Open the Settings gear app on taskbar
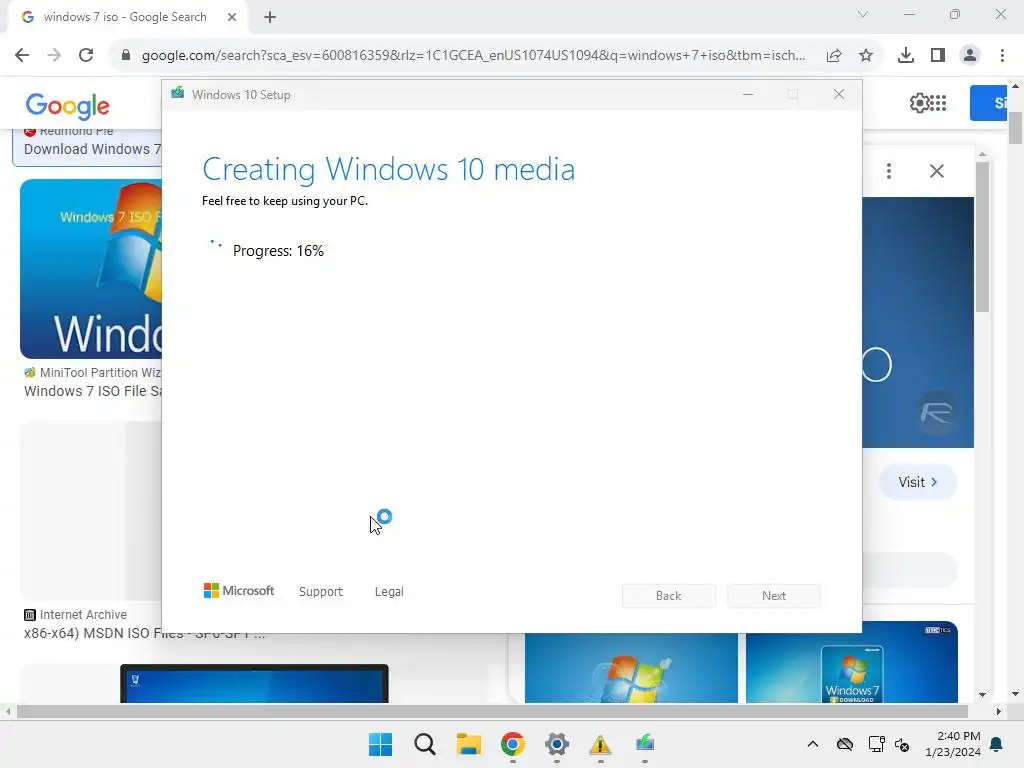Image resolution: width=1024 pixels, height=768 pixels. pos(556,744)
